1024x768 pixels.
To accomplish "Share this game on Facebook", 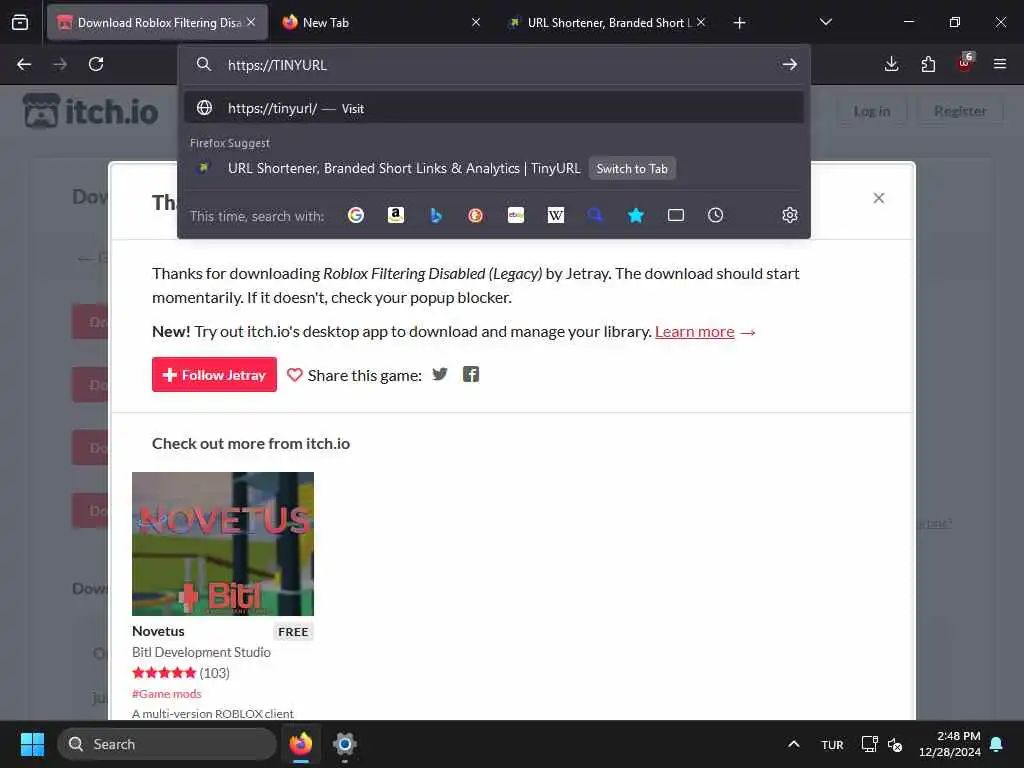I will tap(471, 374).
